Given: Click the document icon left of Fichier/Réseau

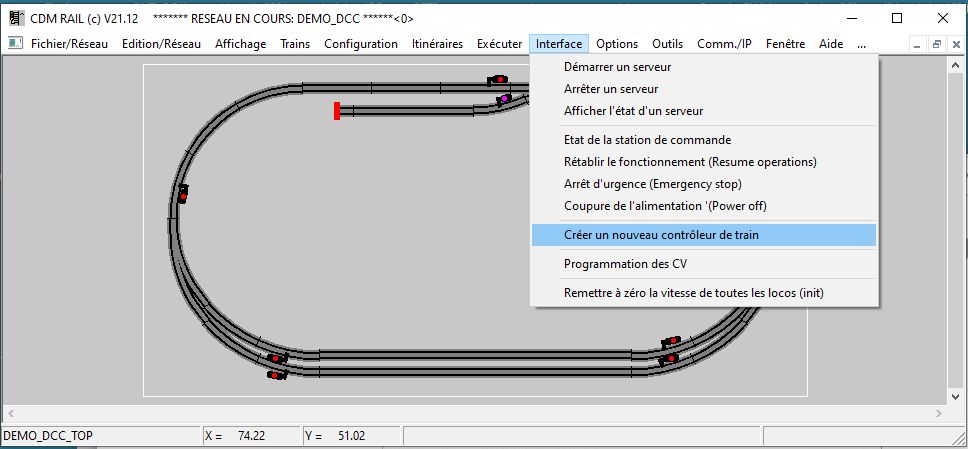Looking at the screenshot, I should (14, 44).
